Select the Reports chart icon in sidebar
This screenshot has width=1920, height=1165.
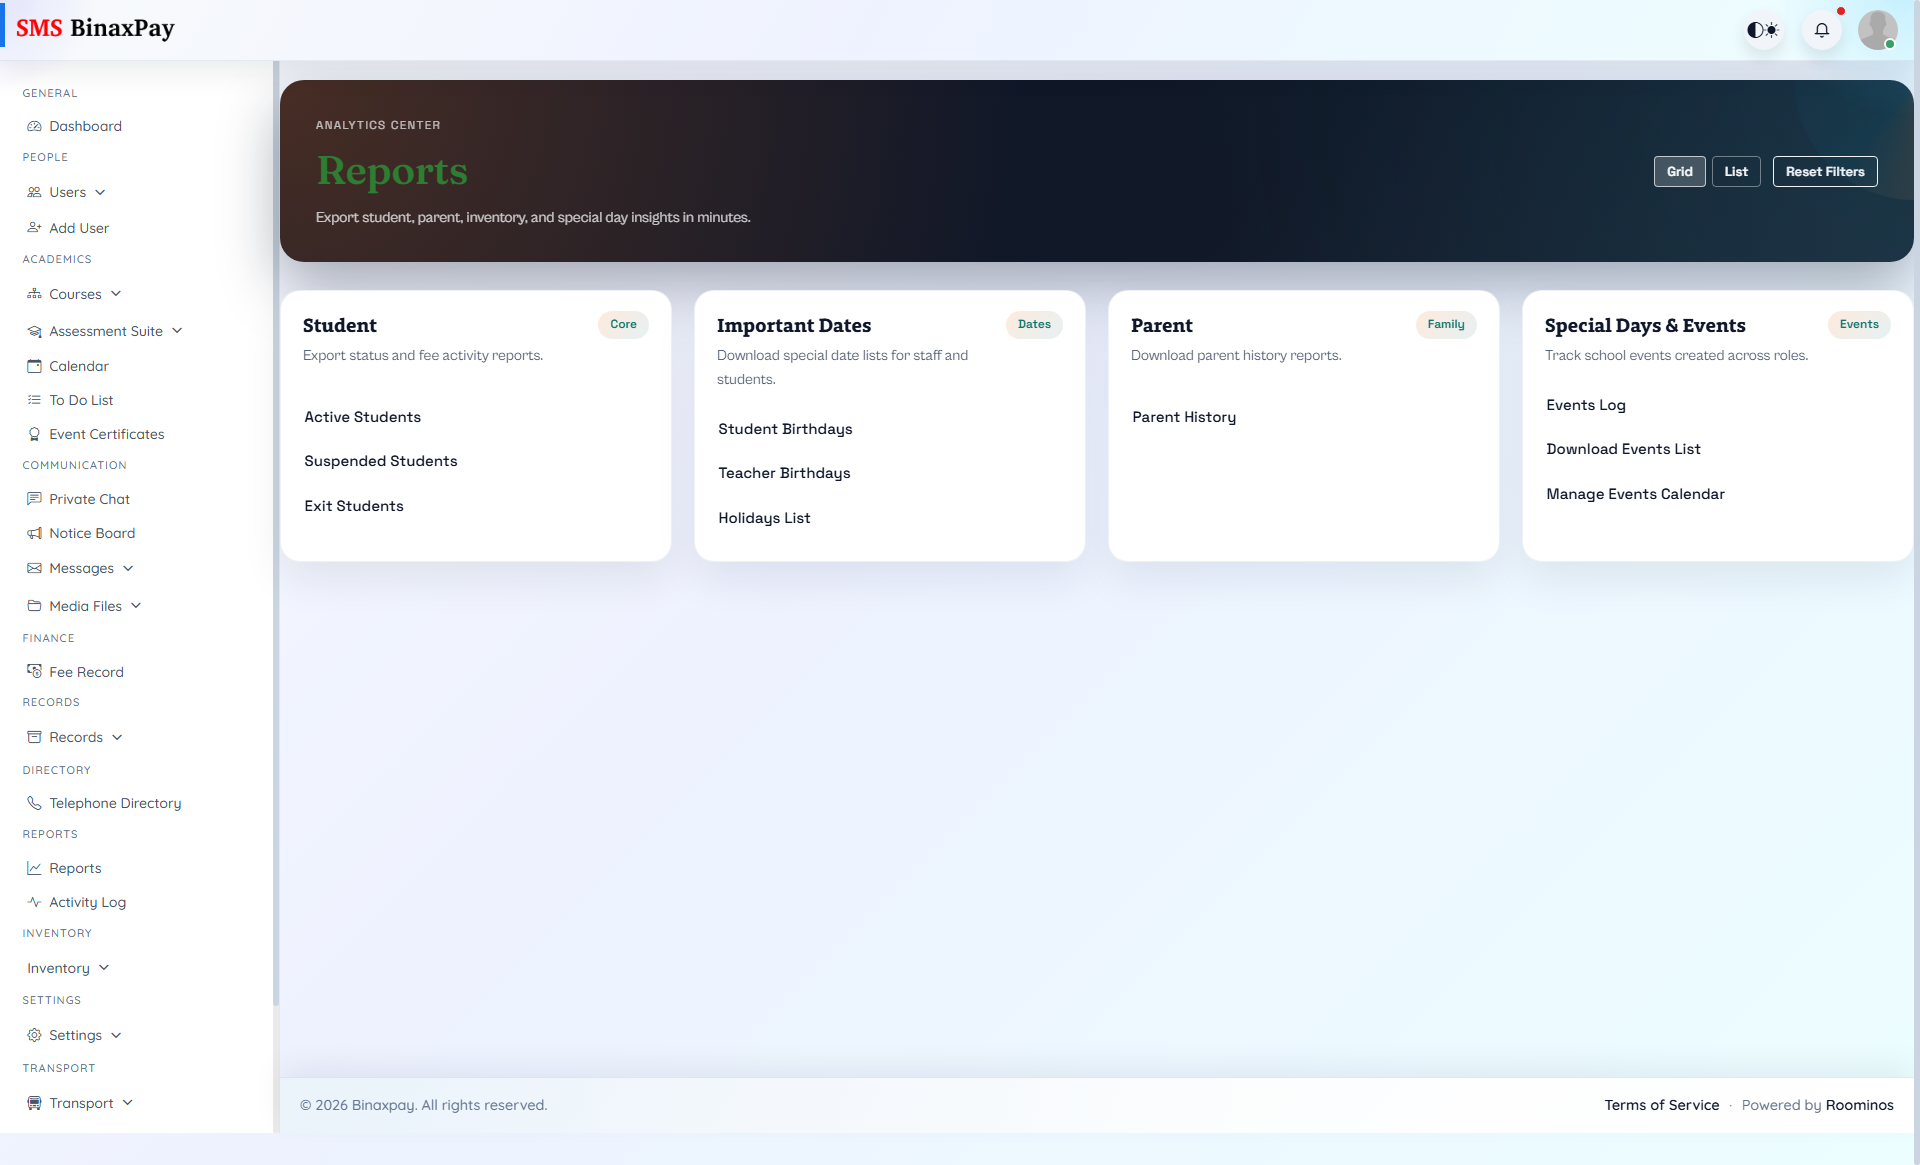point(34,868)
